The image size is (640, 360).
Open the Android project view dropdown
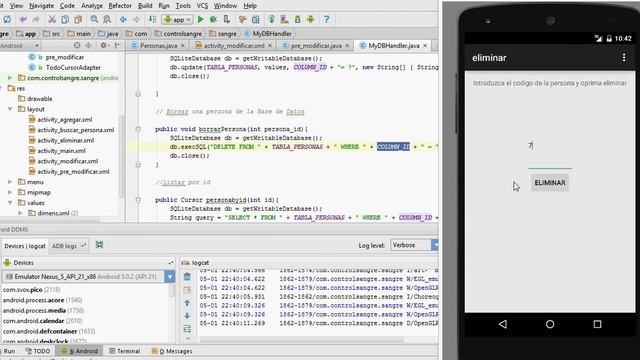20,45
